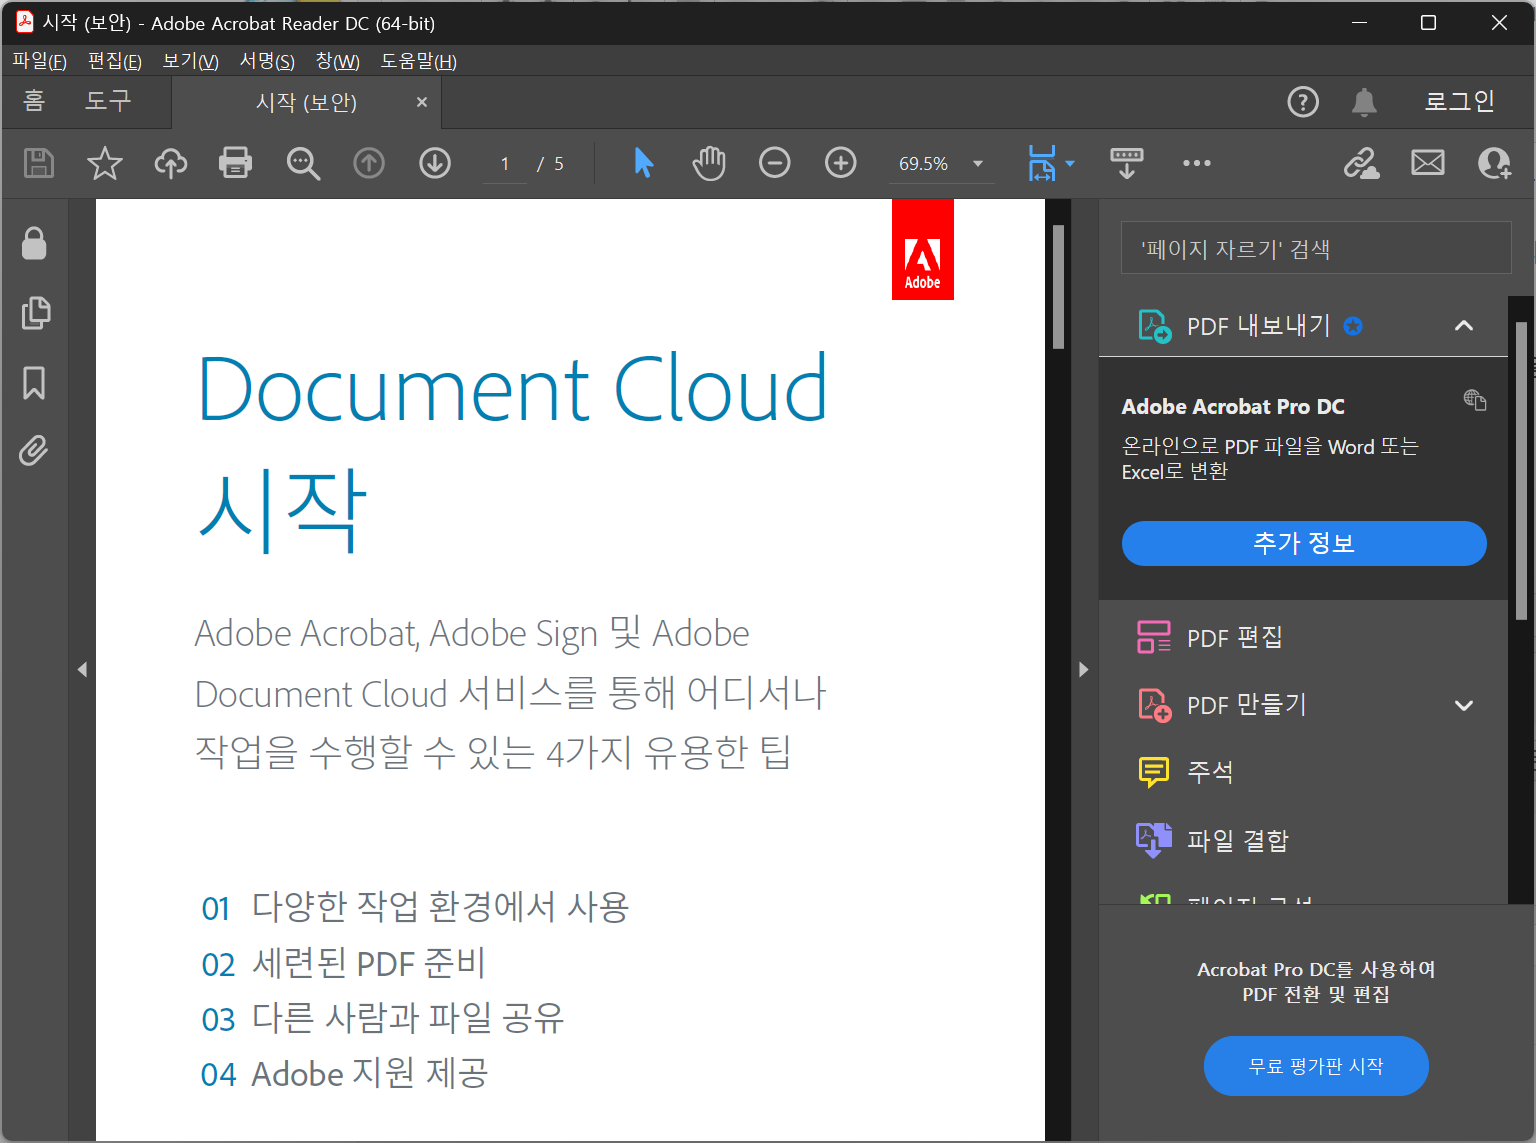Click the Adobe red logo in document
Image resolution: width=1536 pixels, height=1143 pixels.
point(923,249)
